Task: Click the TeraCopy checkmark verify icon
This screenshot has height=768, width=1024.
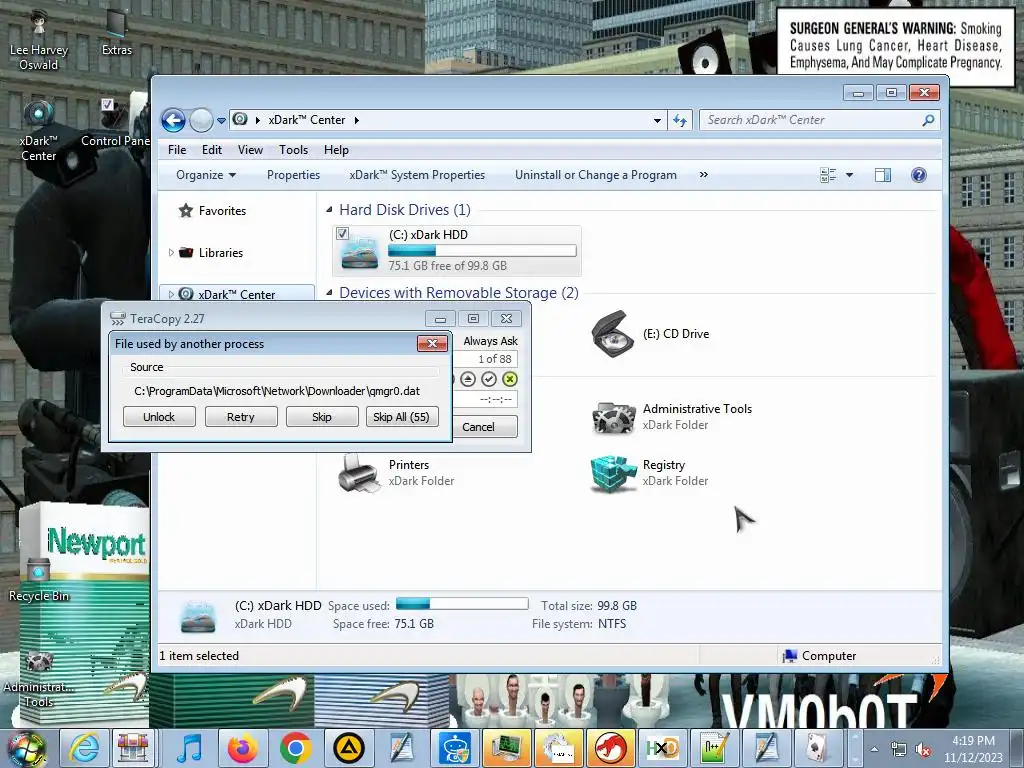Action: coord(488,379)
